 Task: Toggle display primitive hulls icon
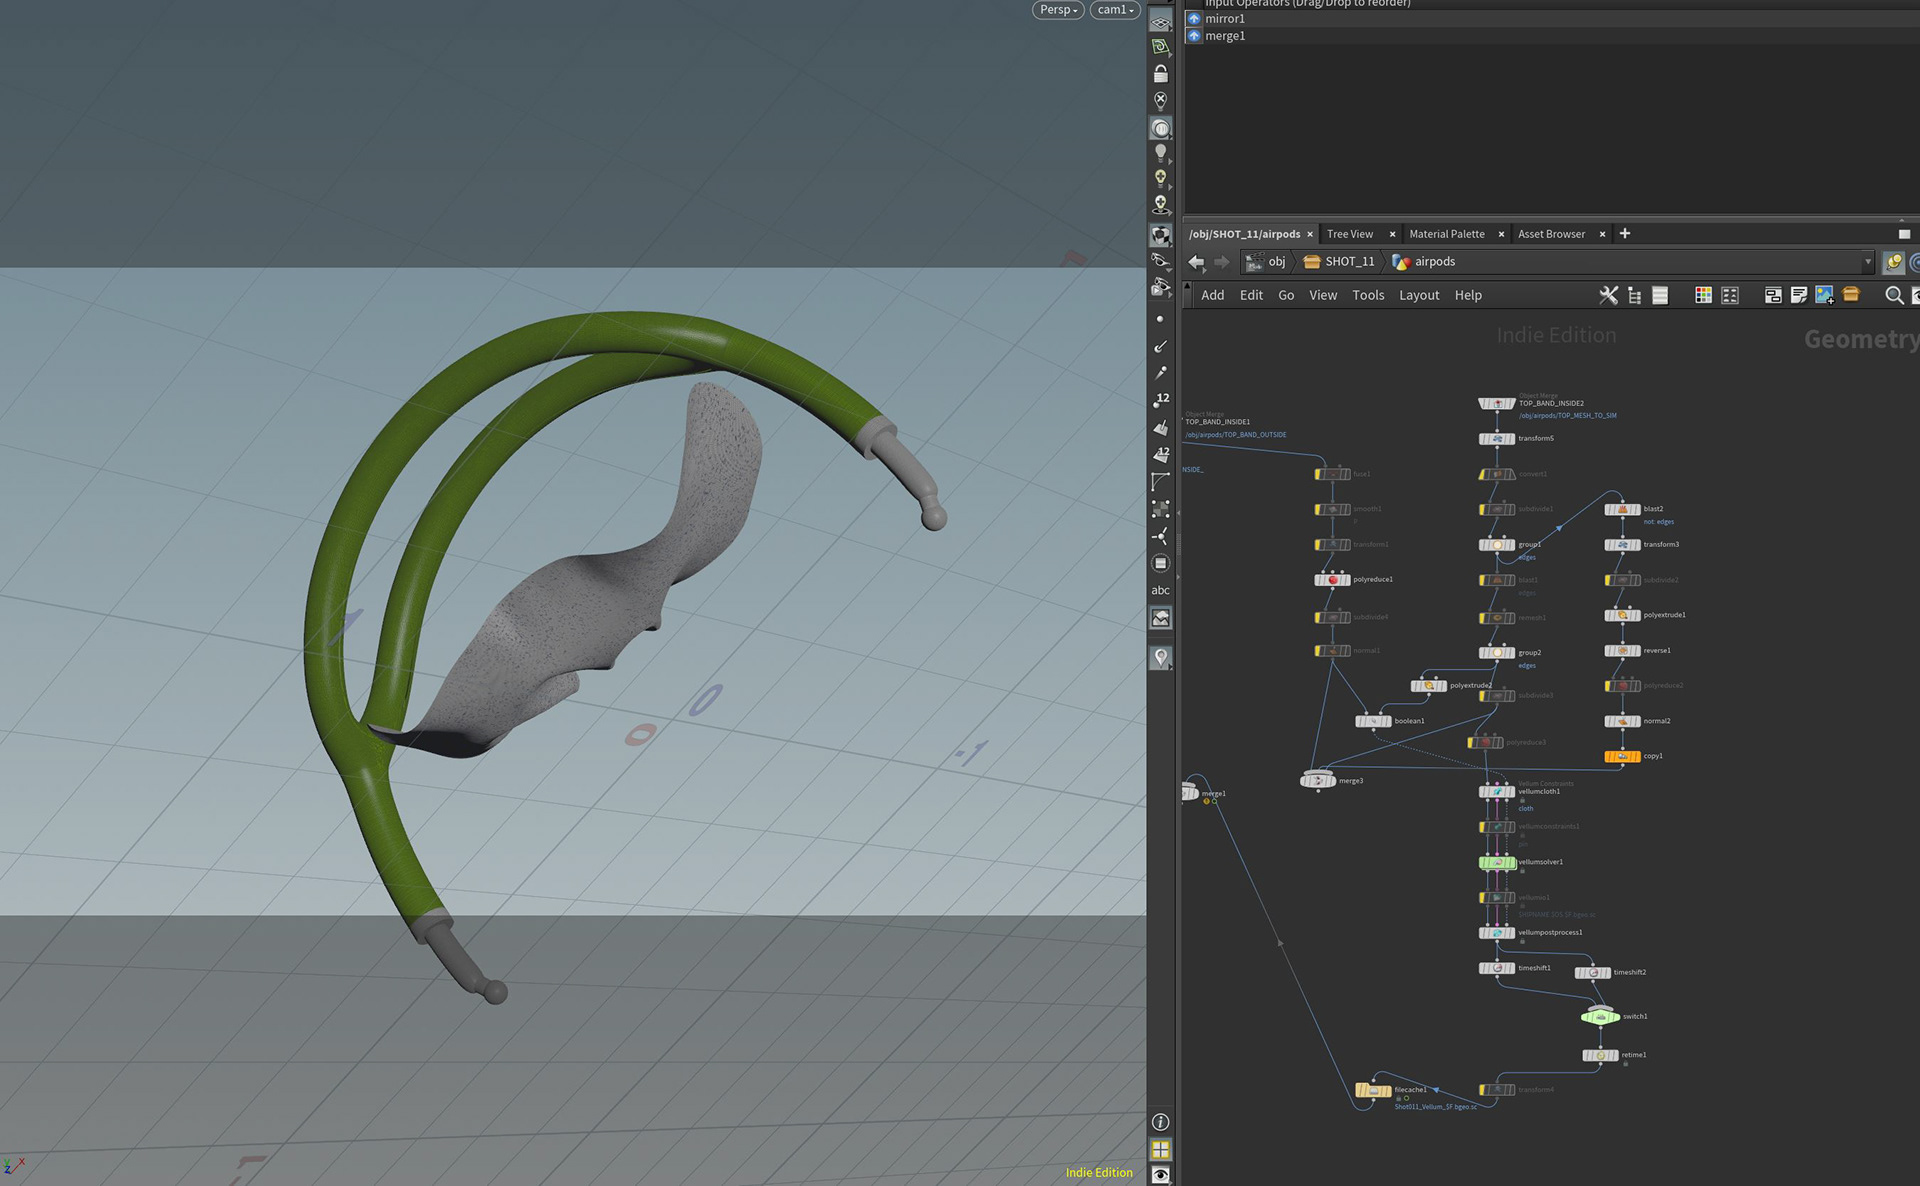click(x=1160, y=481)
